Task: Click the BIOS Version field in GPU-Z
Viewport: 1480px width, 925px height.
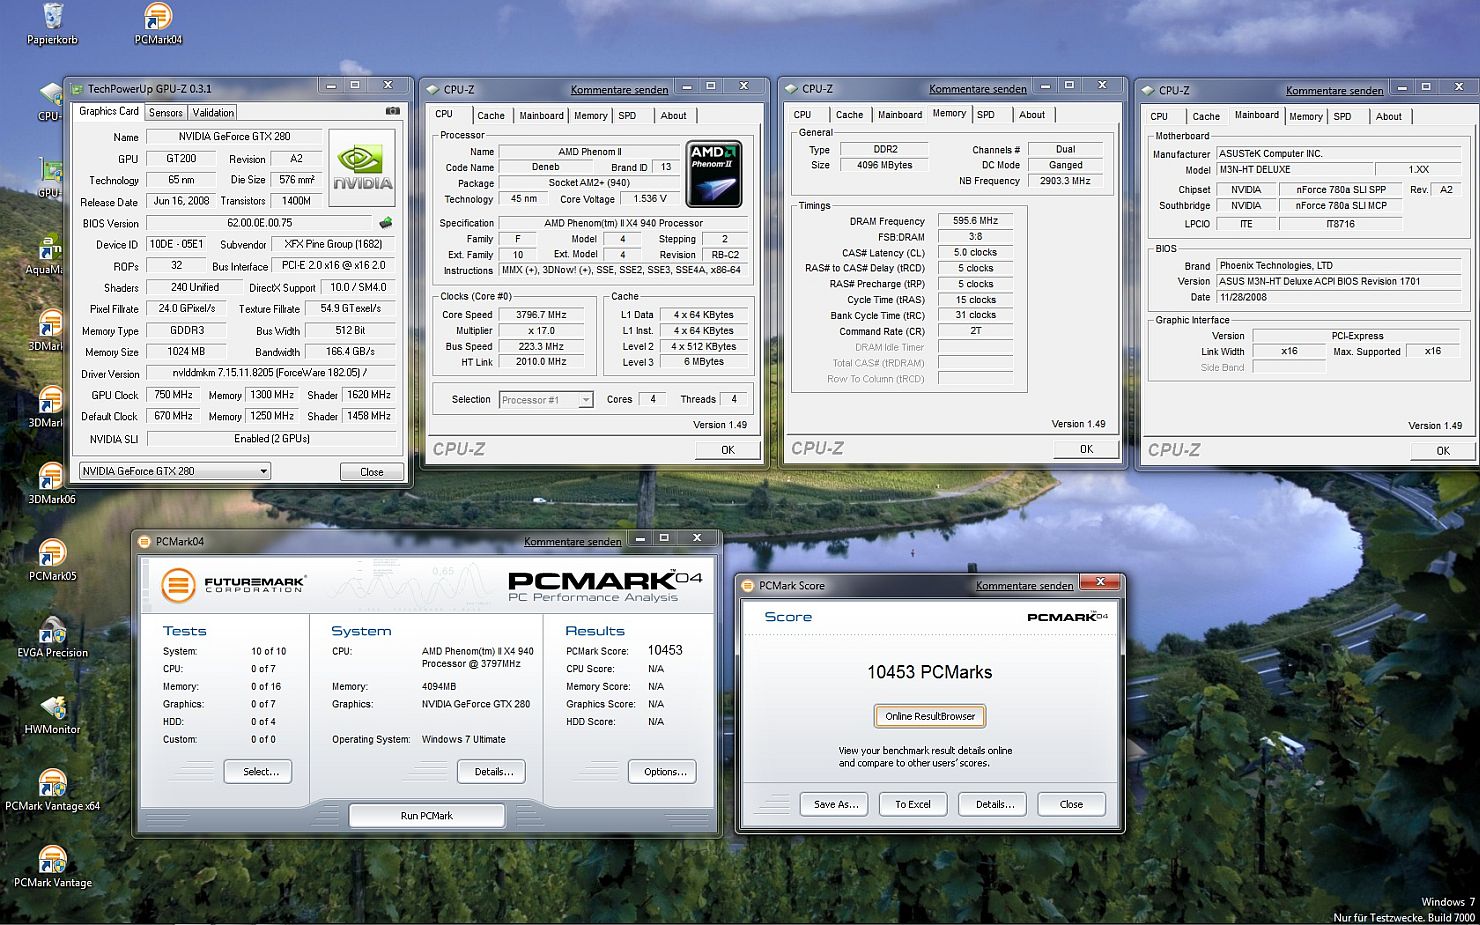Action: (x=260, y=223)
